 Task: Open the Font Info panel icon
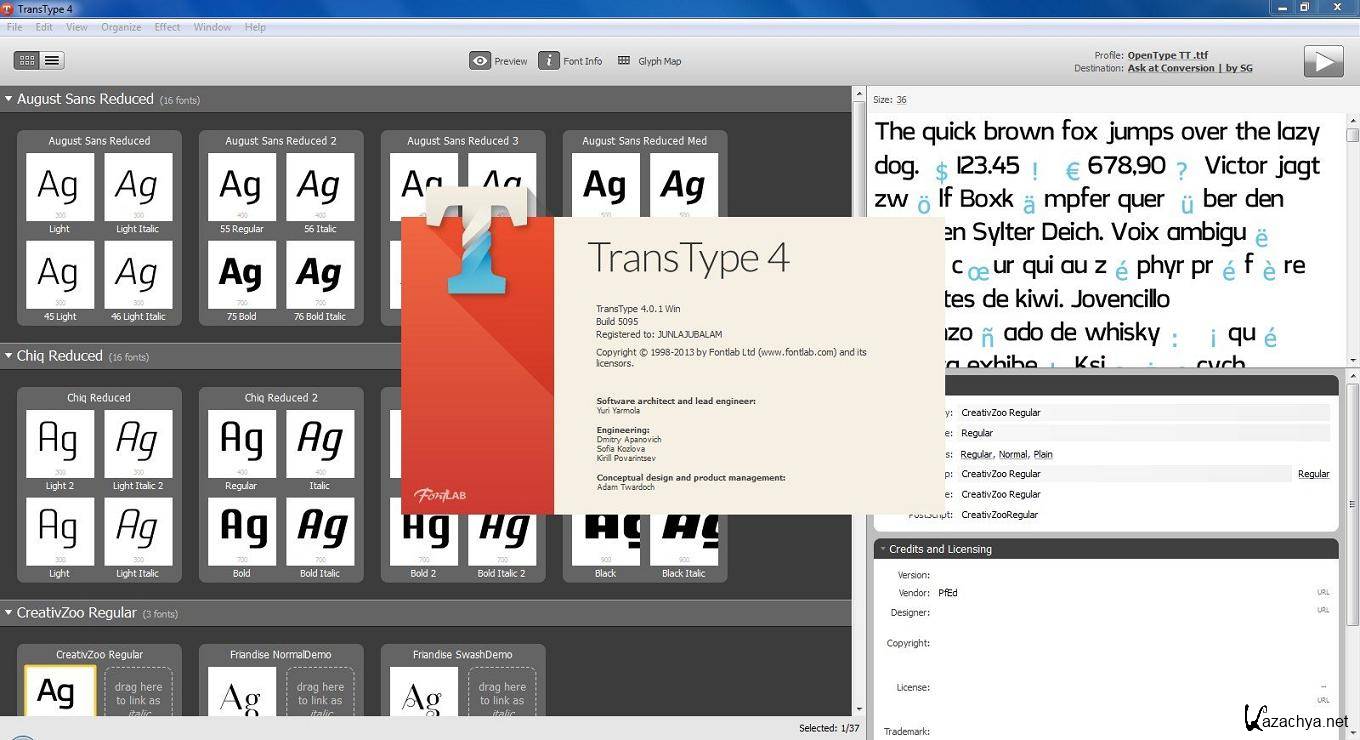click(x=549, y=61)
